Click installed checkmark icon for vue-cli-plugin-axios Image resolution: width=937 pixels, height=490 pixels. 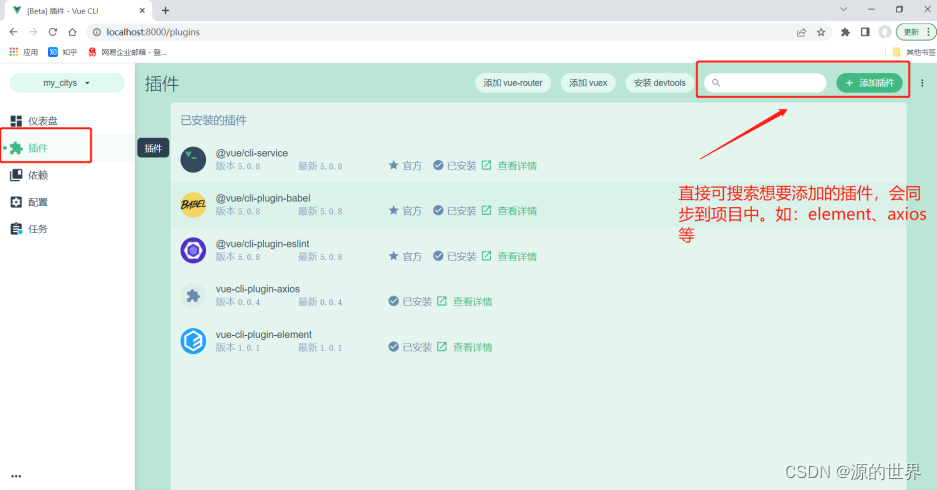393,301
